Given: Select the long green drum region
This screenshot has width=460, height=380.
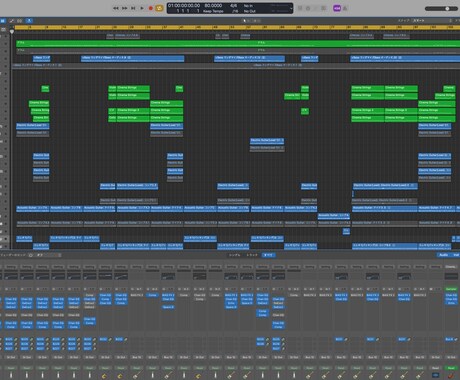Looking at the screenshot, I should (x=238, y=43).
